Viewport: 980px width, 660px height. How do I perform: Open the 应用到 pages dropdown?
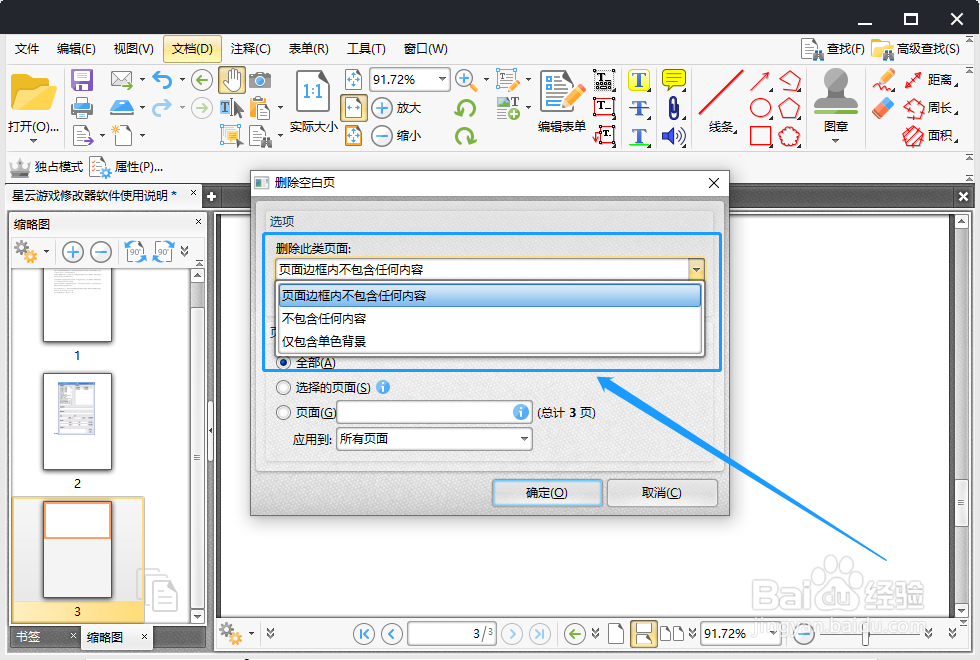click(433, 439)
